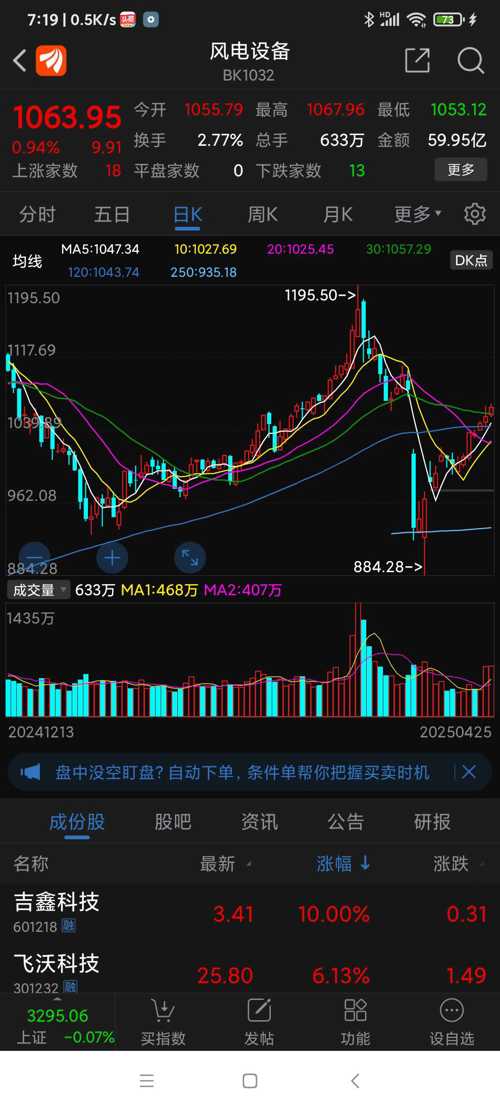Screen dimensions: 500x1111
Task: Zoom in chart with plus button
Action: click(112, 558)
